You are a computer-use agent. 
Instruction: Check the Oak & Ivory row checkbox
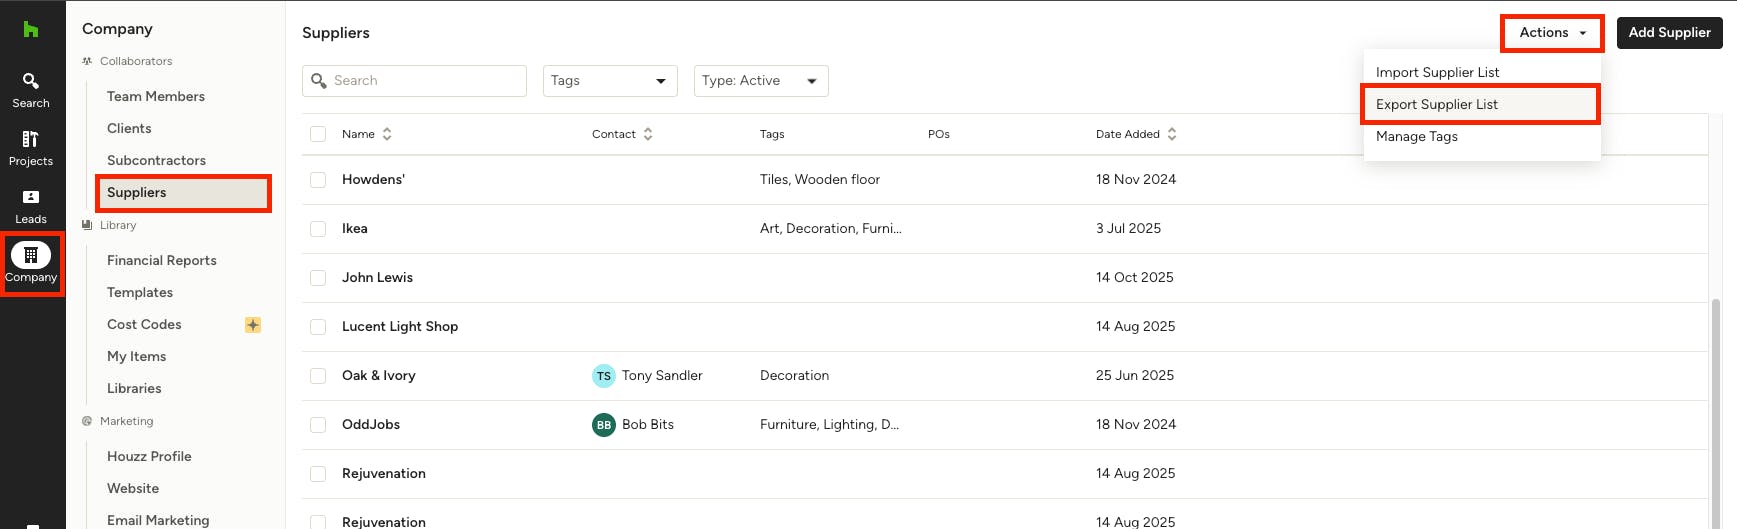318,376
